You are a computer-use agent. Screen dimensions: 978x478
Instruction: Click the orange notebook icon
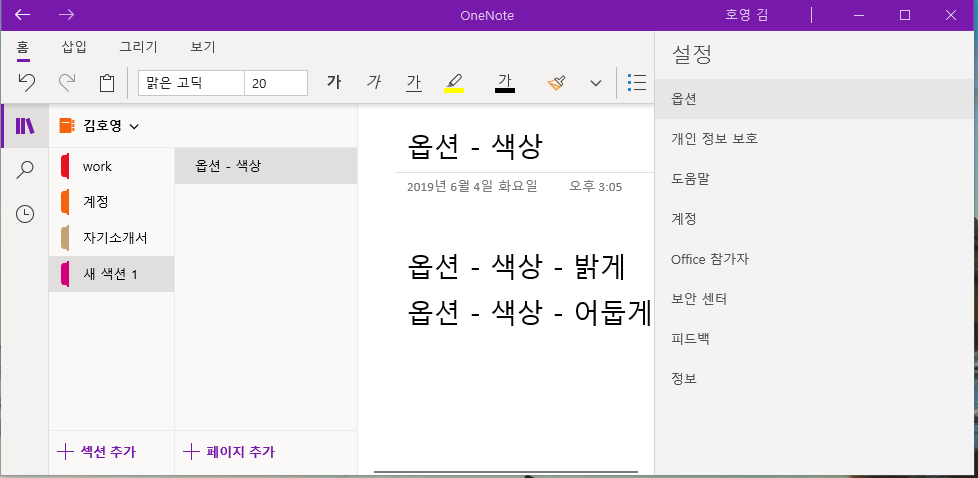click(66, 126)
